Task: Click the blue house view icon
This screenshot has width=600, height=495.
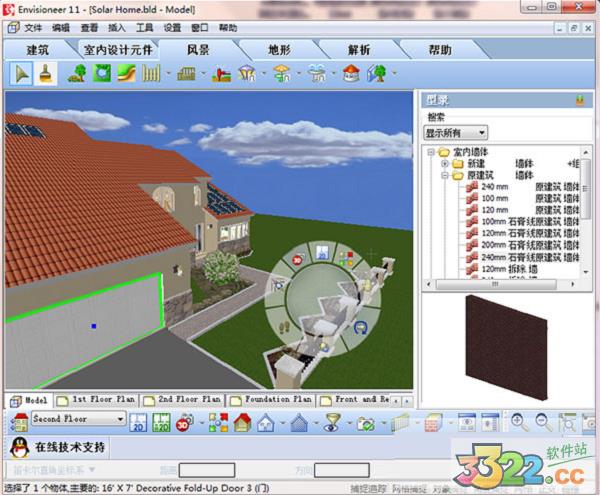Action: (299, 423)
